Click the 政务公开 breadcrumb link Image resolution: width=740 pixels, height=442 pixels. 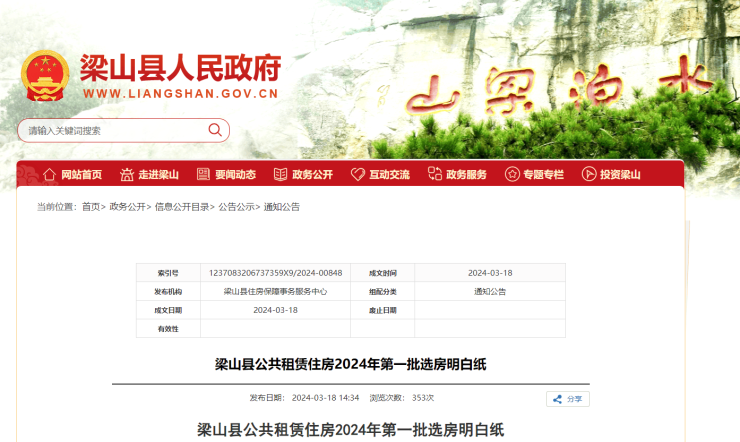[x=127, y=207]
